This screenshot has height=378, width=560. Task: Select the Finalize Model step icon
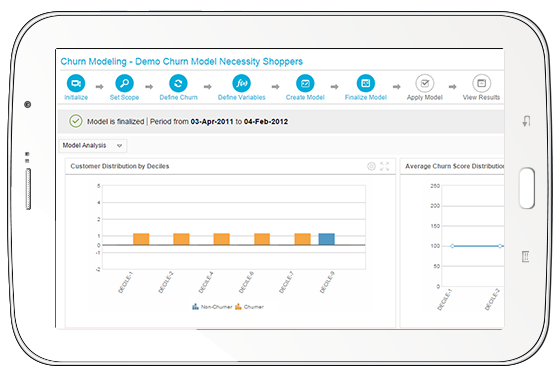coord(366,83)
